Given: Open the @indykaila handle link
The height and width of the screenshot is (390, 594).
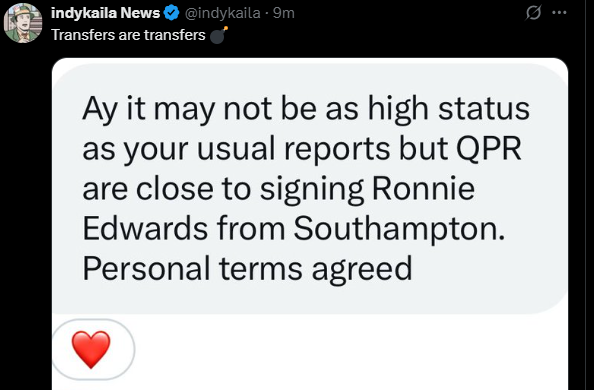Looking at the screenshot, I should (223, 13).
